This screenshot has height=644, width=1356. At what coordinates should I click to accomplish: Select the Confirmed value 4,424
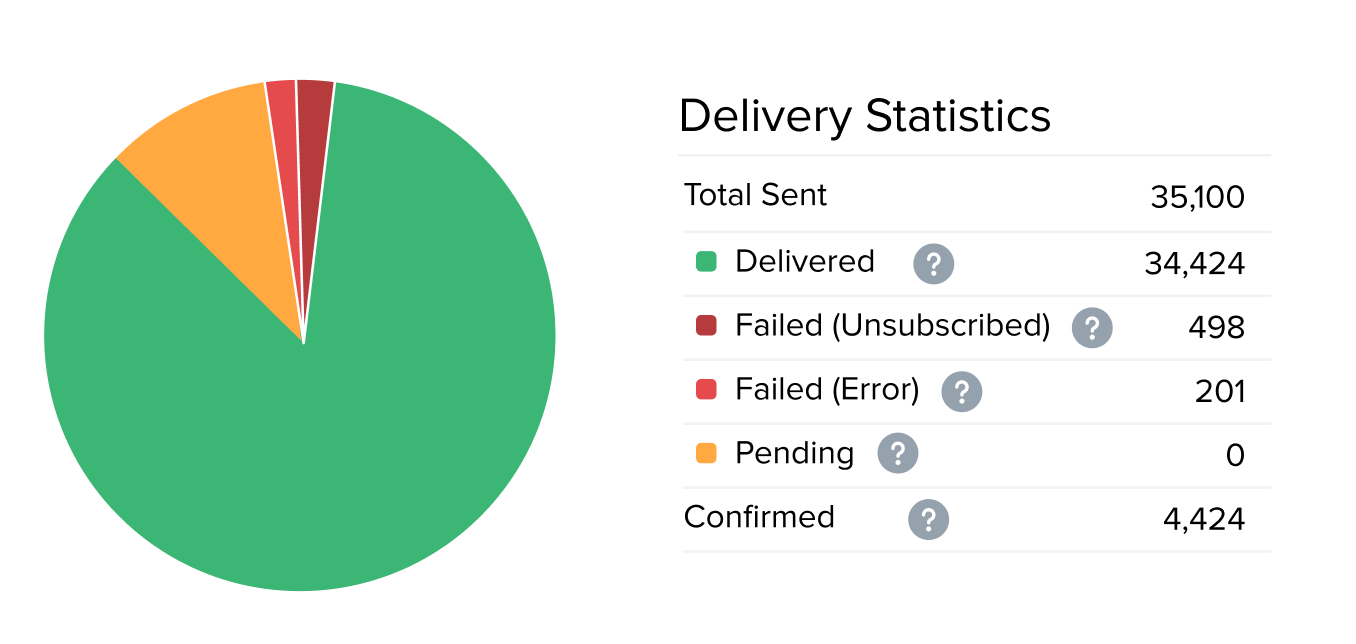pos(1204,519)
